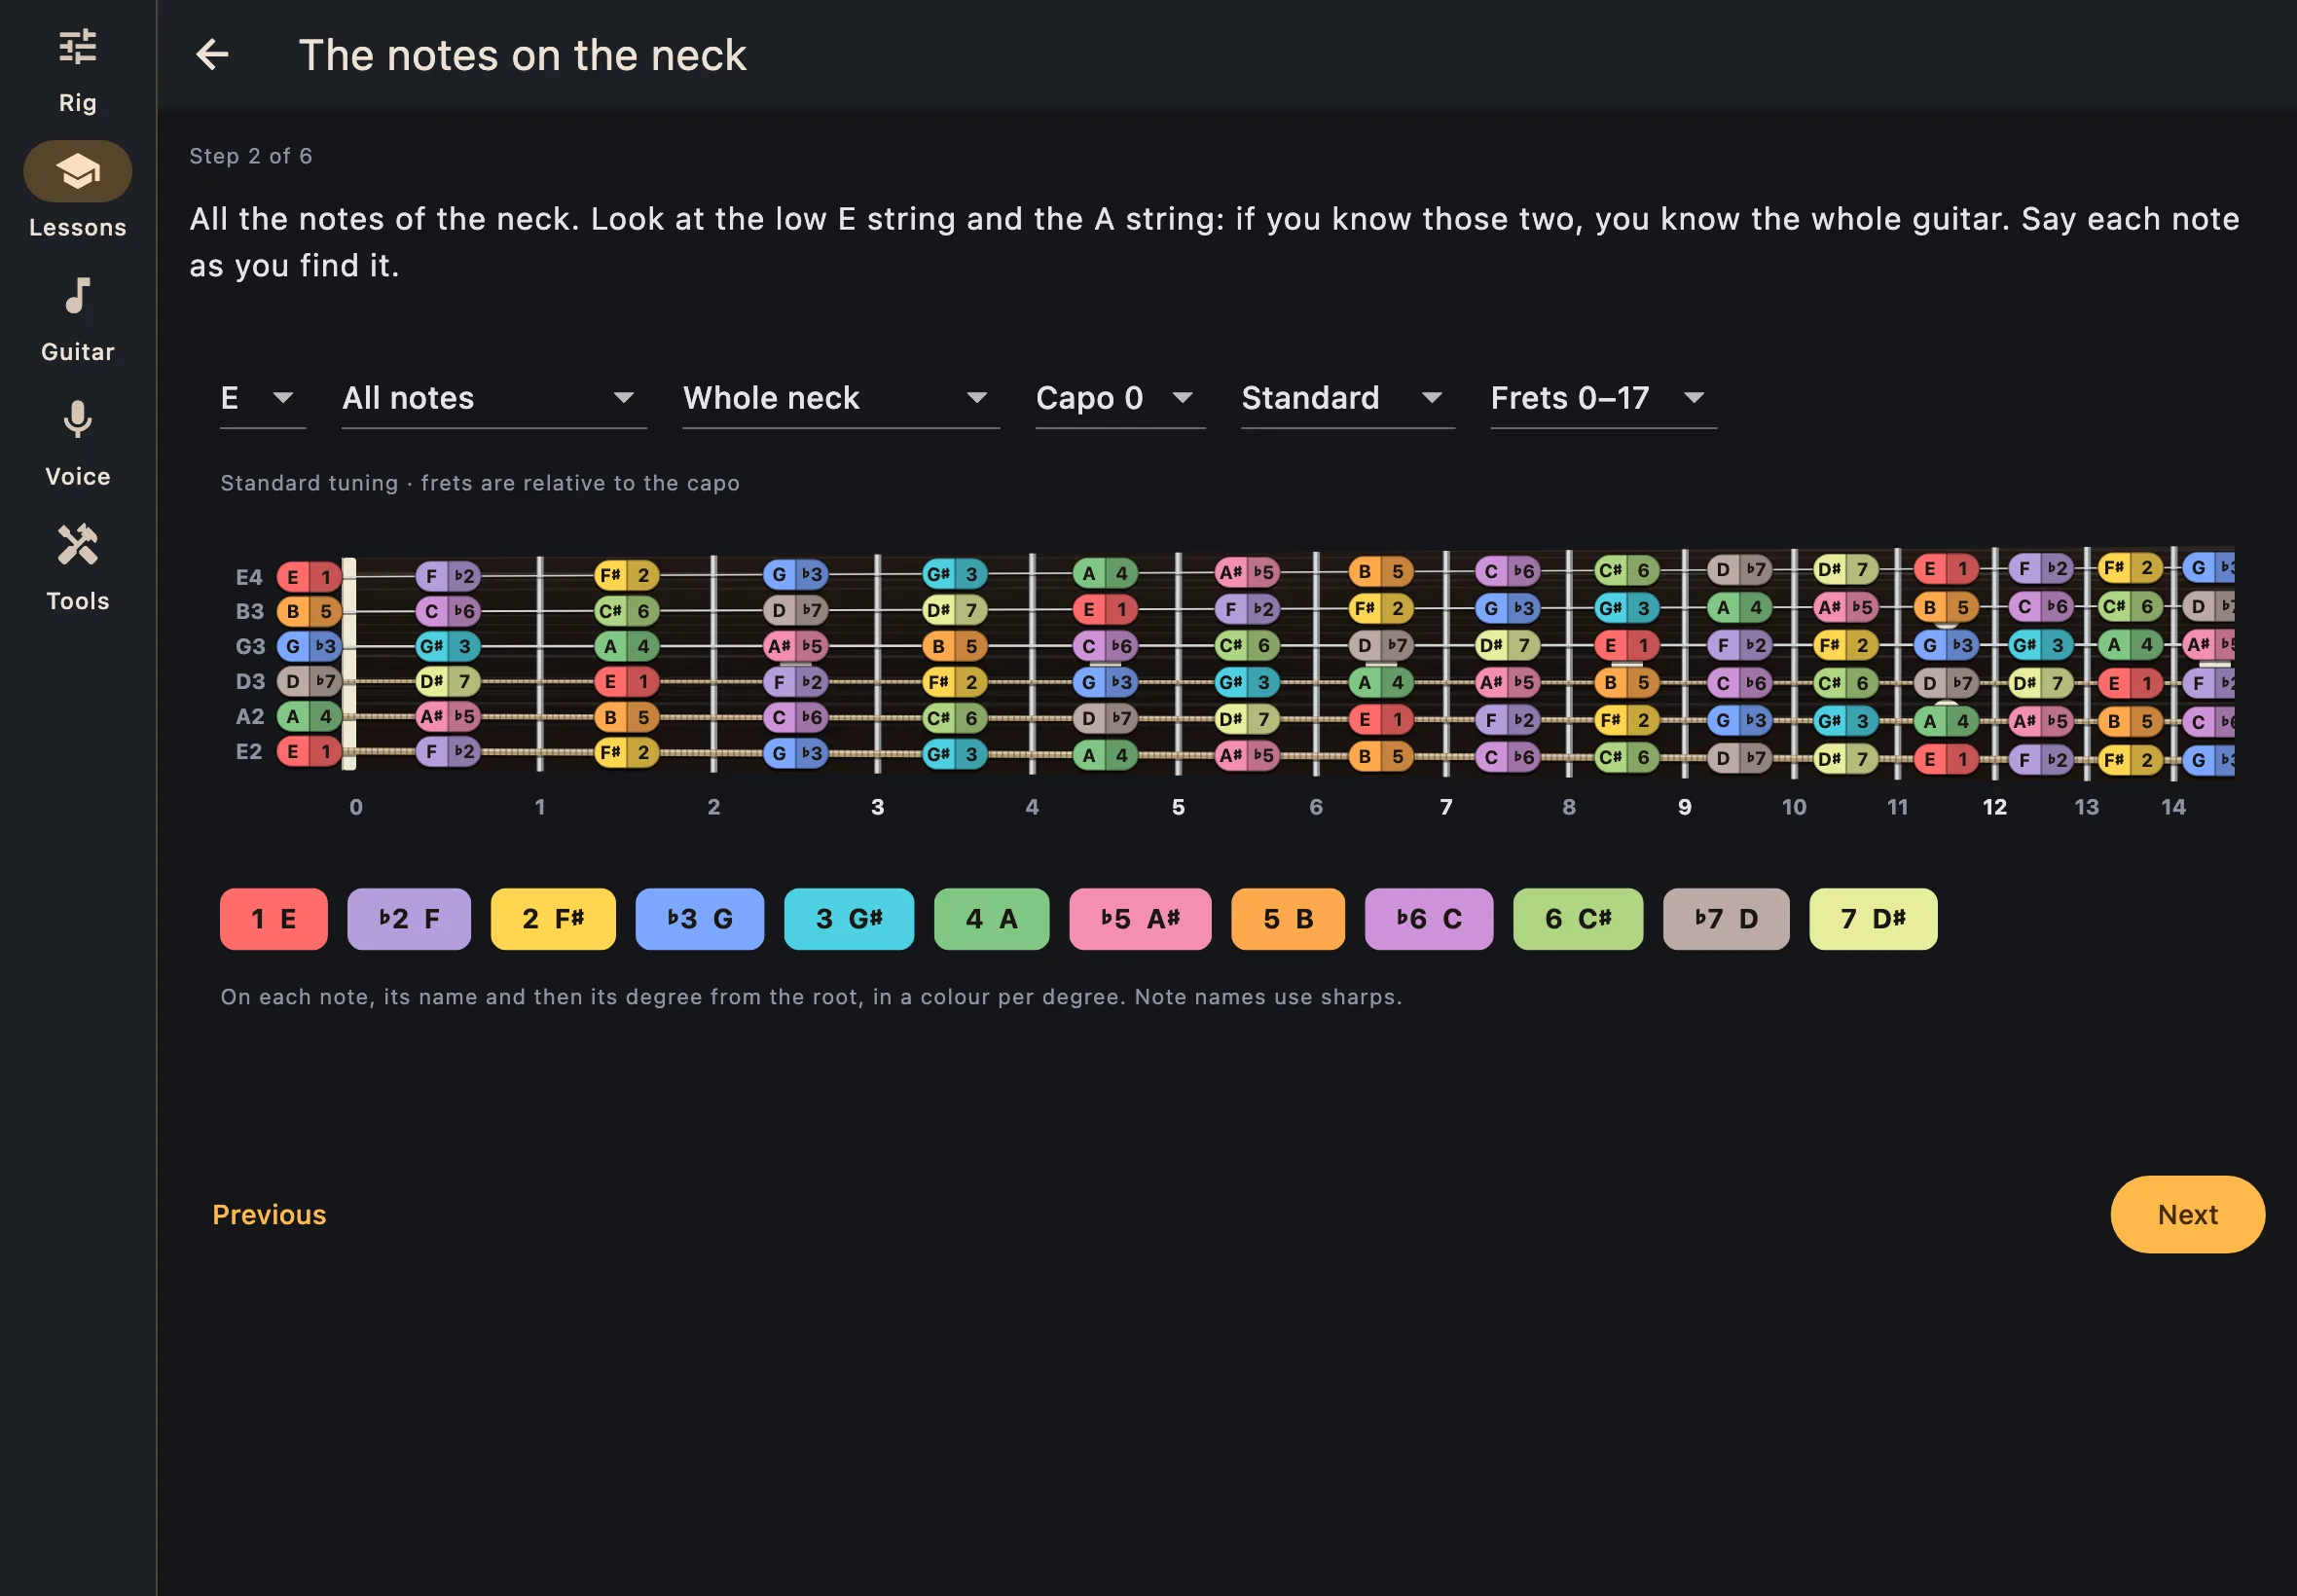The image size is (2297, 1596).
Task: Toggle the red 1 E degree chip
Action: 274,919
